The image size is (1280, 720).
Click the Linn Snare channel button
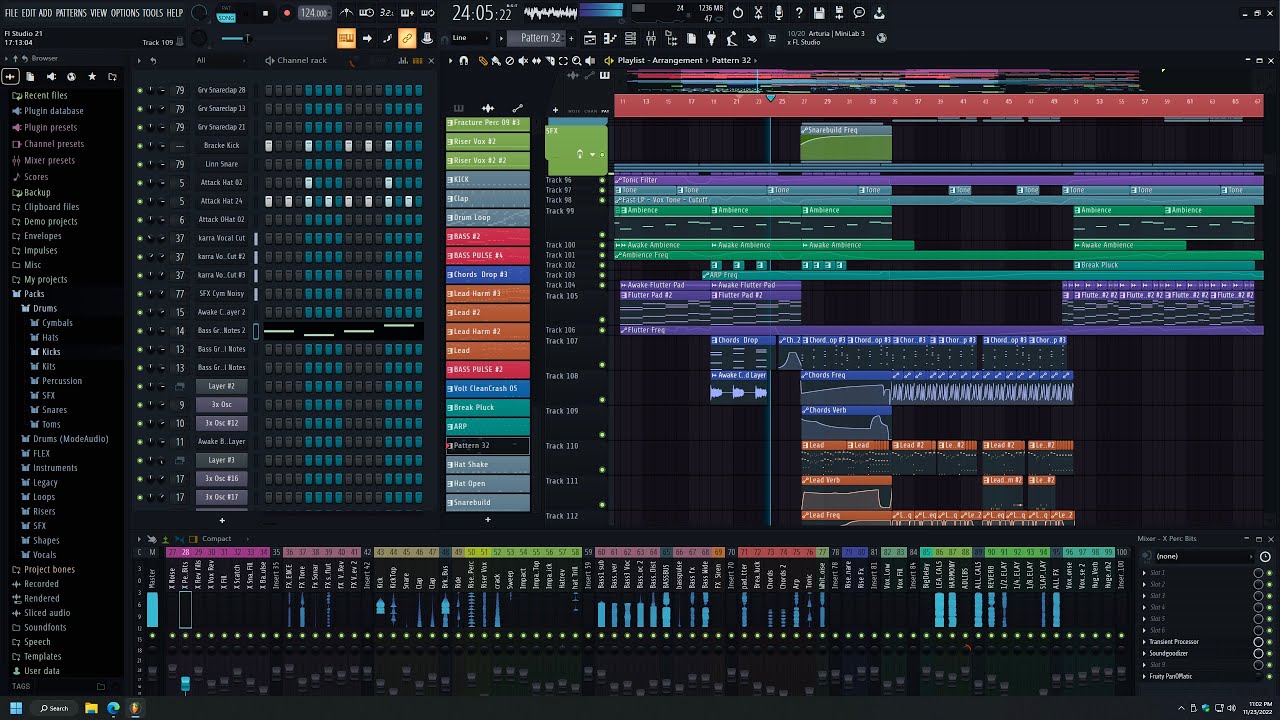point(221,164)
